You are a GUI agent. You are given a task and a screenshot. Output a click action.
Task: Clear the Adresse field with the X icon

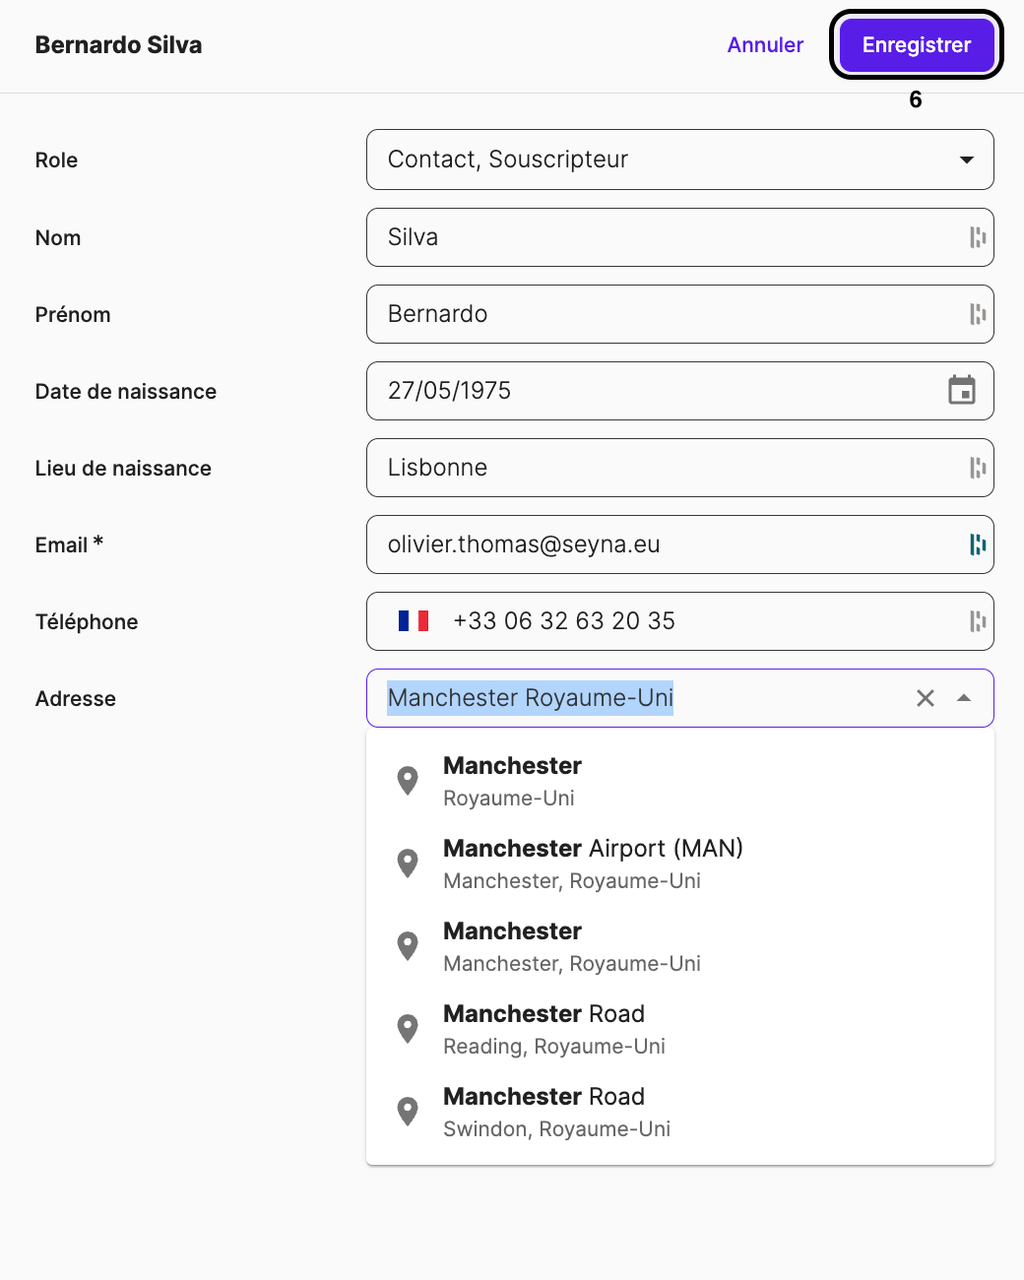[x=925, y=698]
